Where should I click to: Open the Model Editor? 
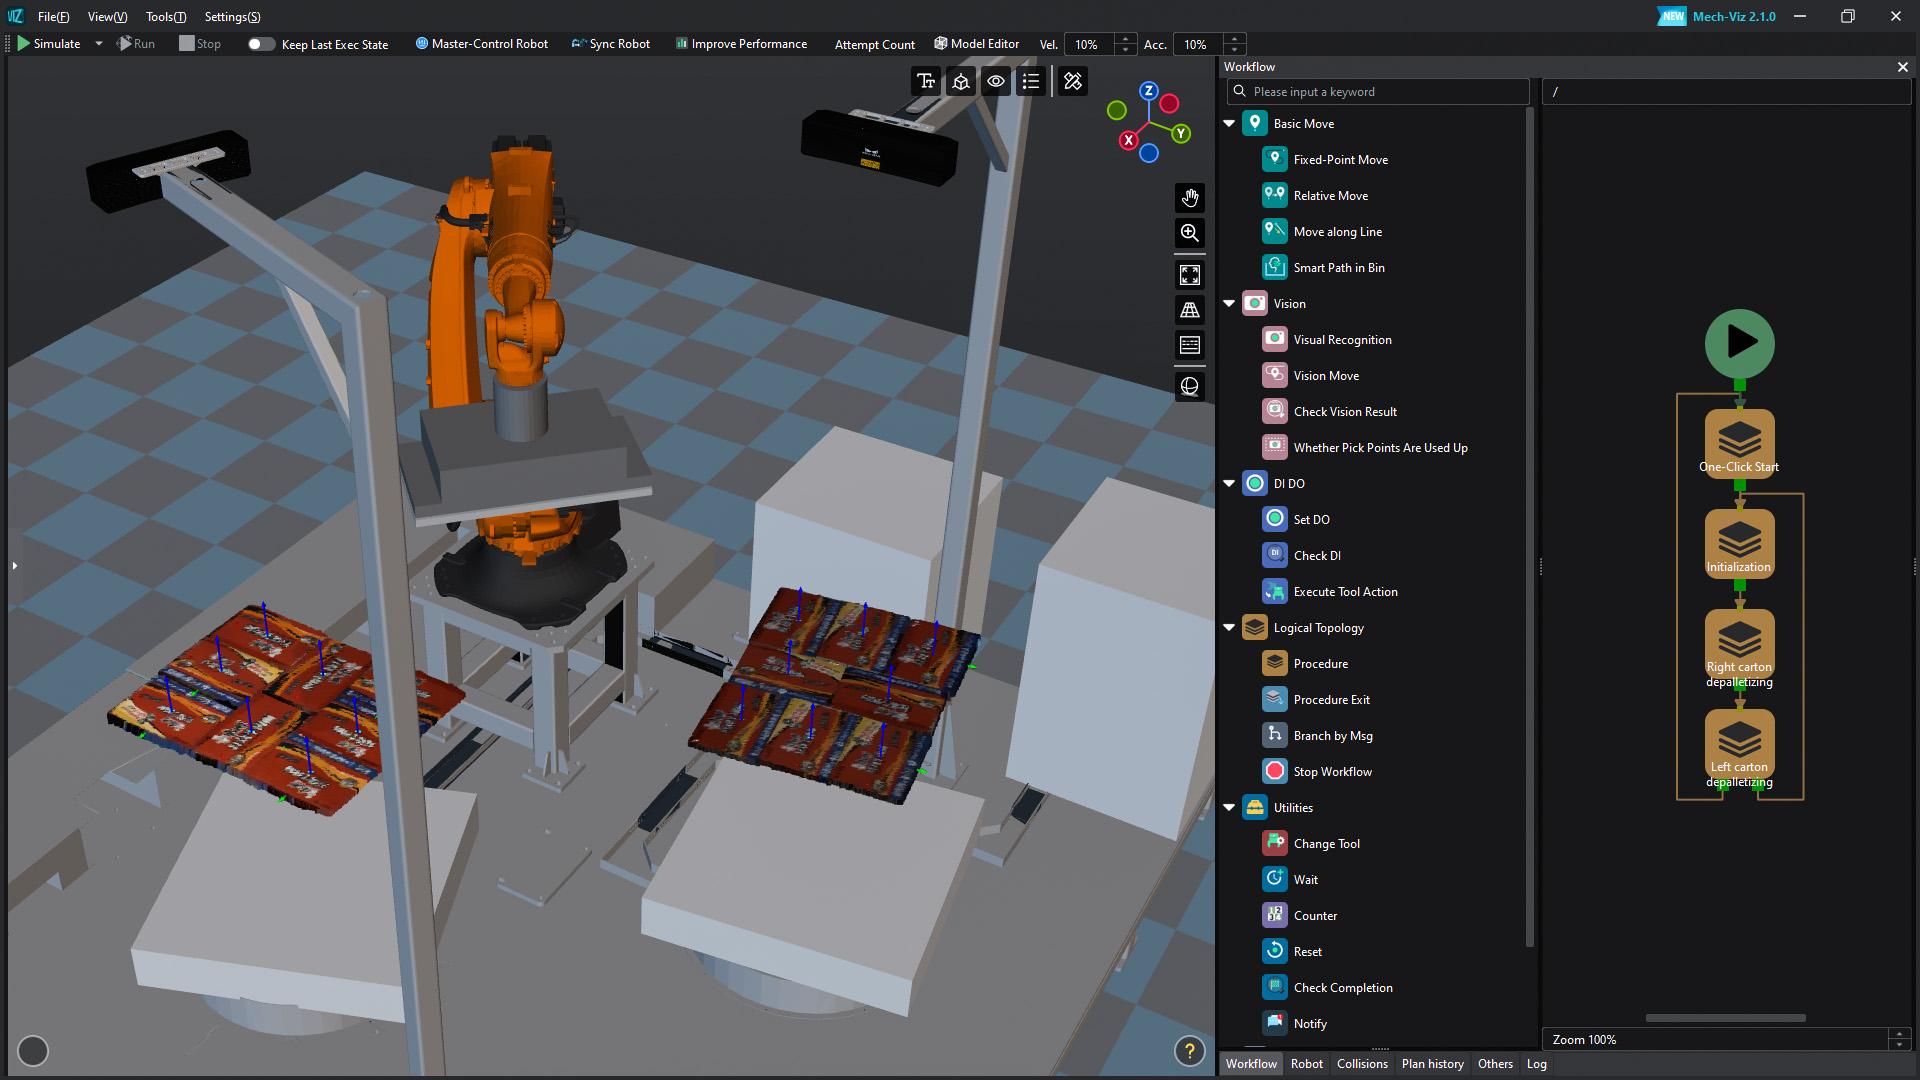(976, 44)
